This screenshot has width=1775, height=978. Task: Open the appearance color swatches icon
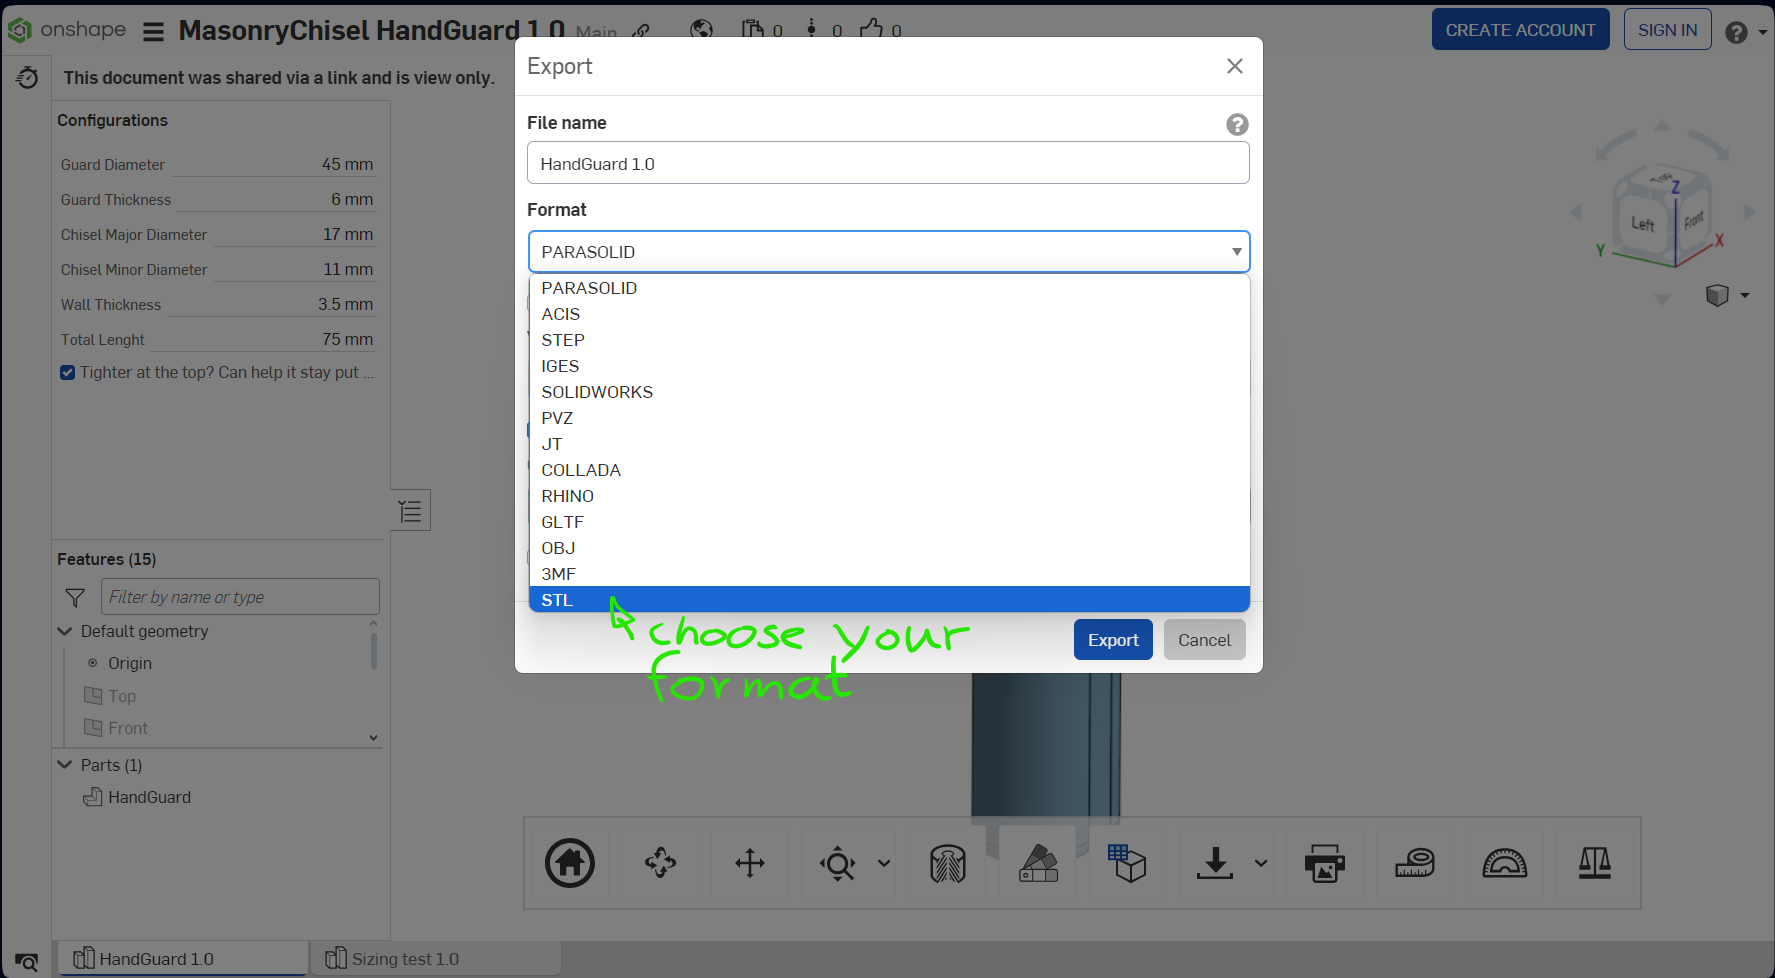[1038, 863]
